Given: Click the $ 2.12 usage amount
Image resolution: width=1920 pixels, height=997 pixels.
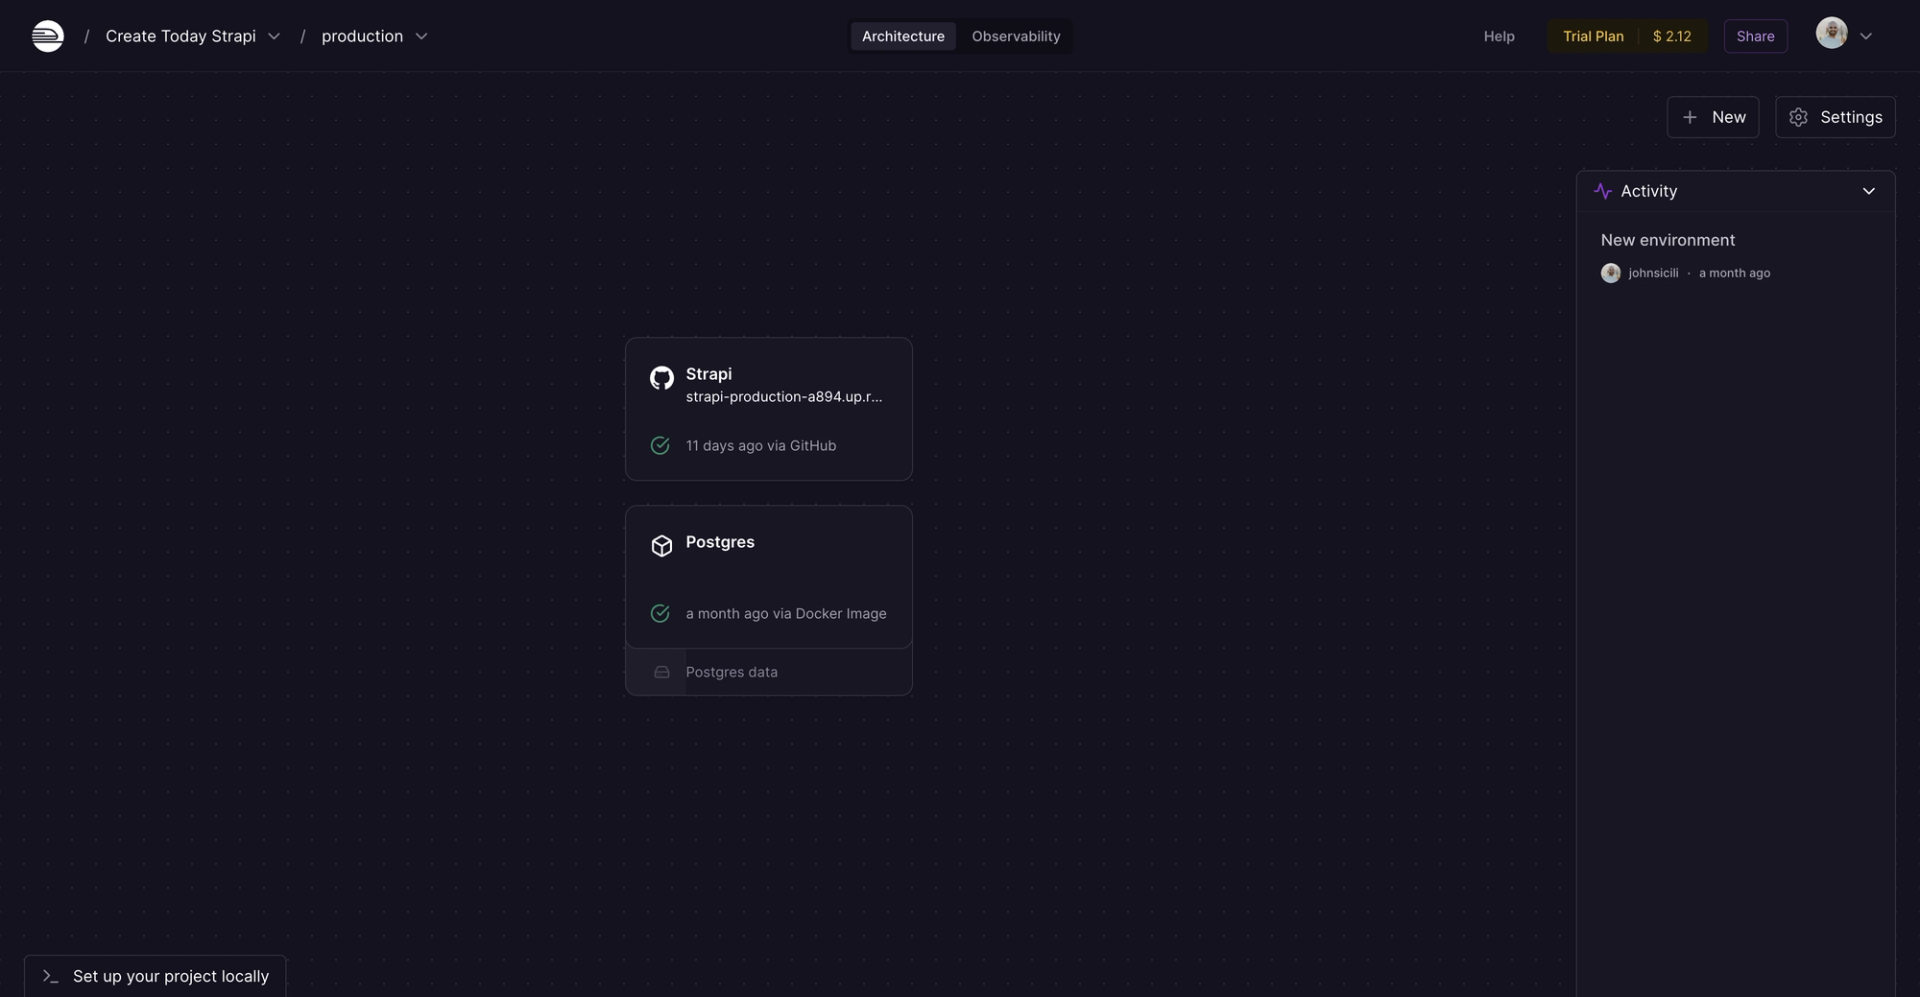Looking at the screenshot, I should 1672,36.
